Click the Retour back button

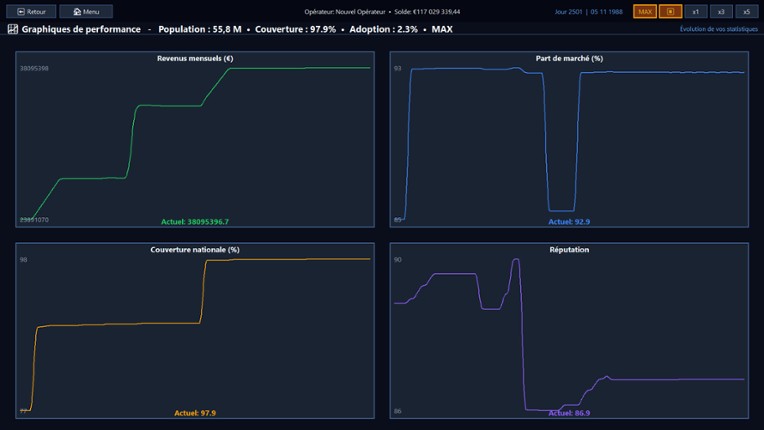tap(30, 11)
